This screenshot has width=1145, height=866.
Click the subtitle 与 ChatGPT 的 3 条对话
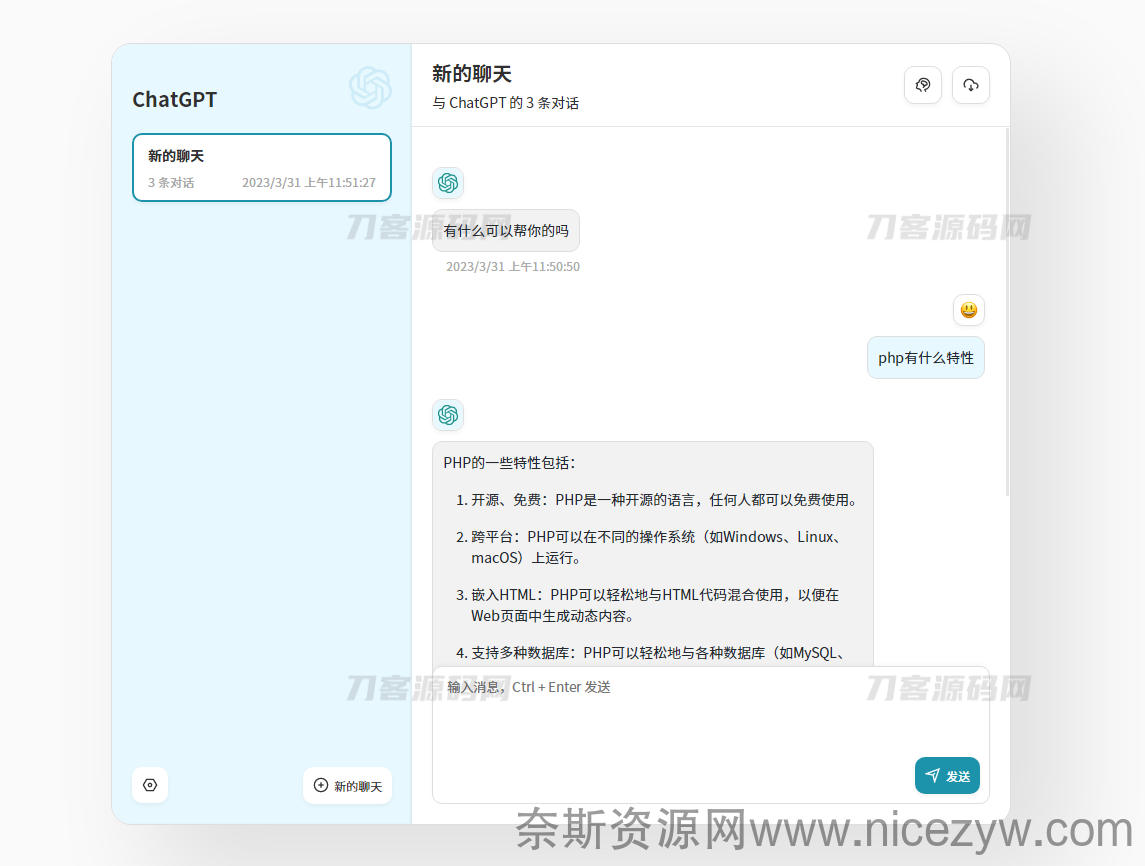pos(505,103)
